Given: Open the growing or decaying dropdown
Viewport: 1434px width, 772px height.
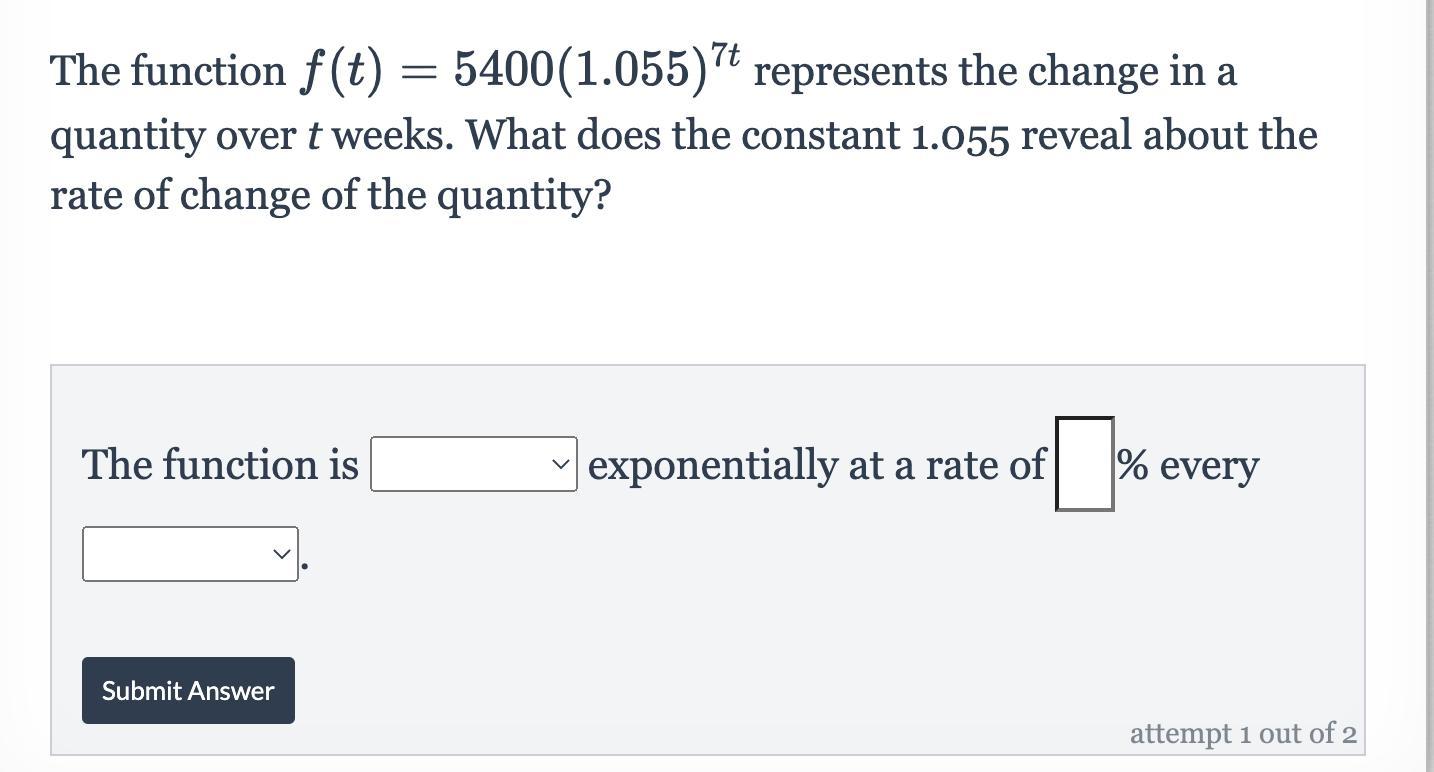Looking at the screenshot, I should [472, 464].
